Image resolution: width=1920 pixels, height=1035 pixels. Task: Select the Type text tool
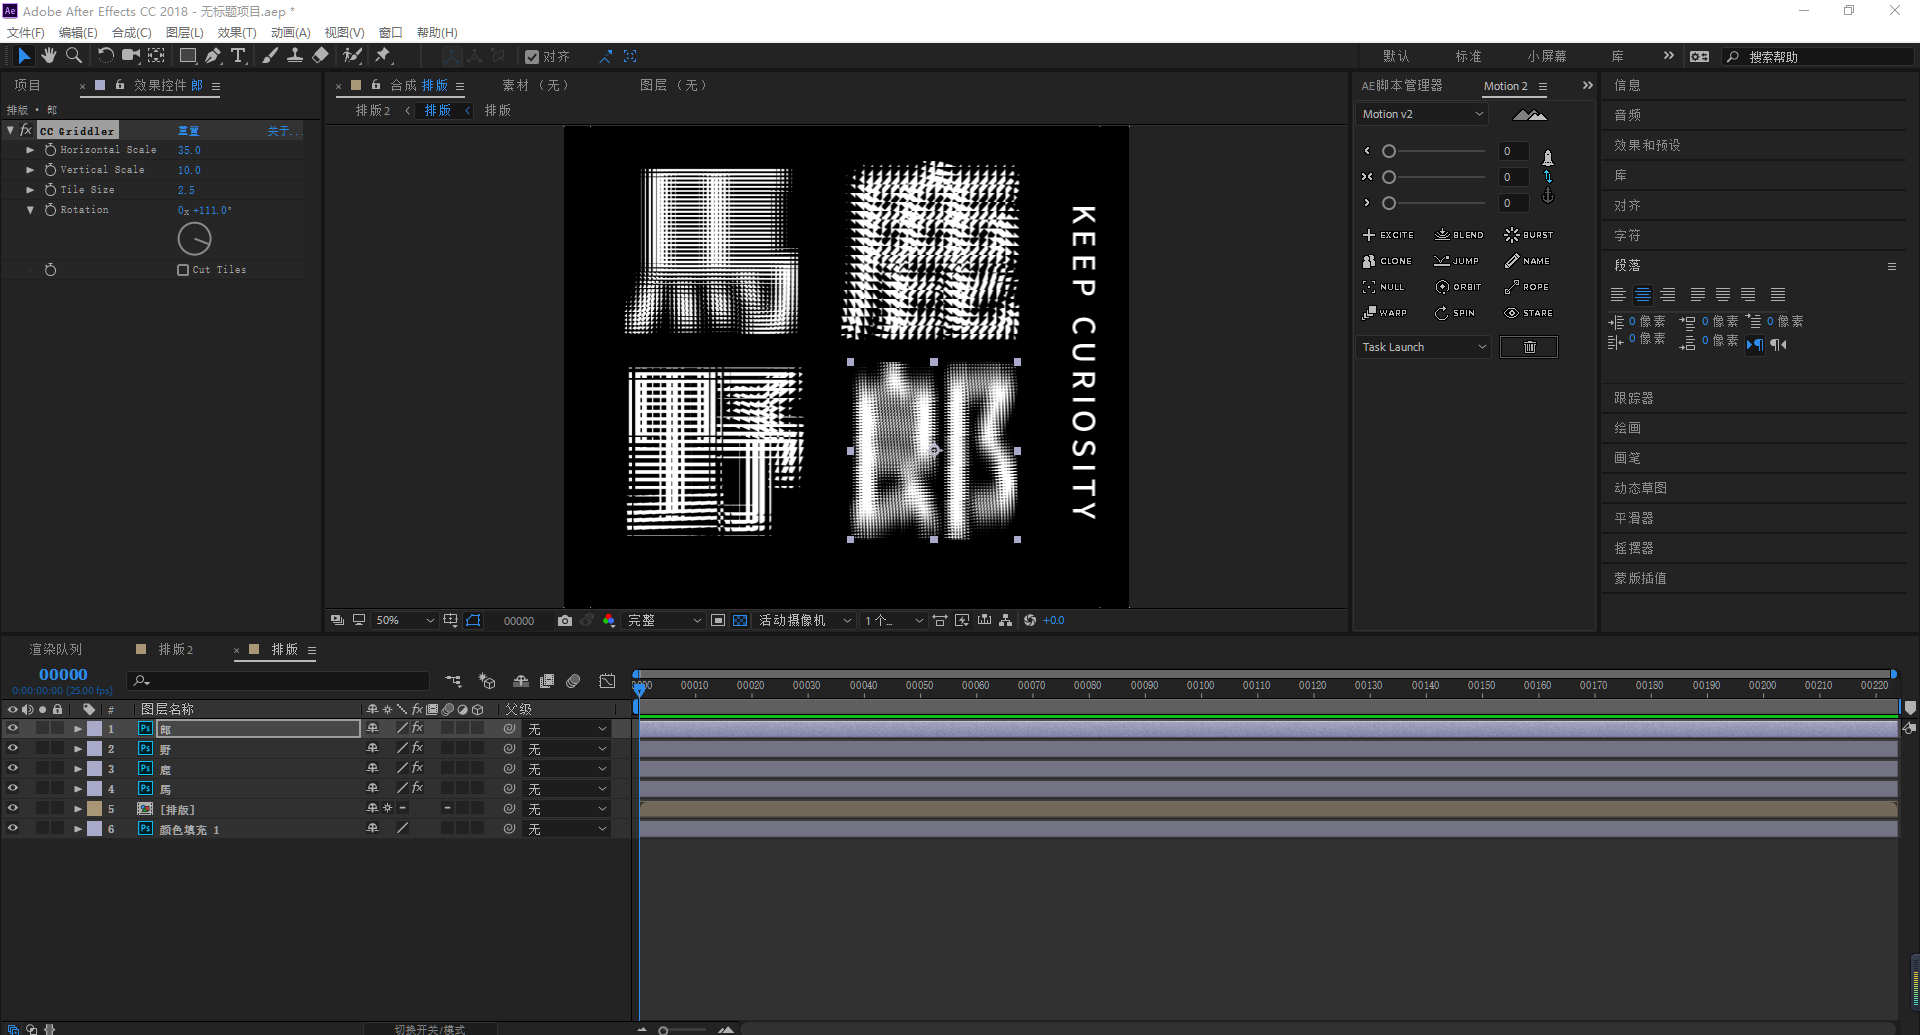pos(238,56)
